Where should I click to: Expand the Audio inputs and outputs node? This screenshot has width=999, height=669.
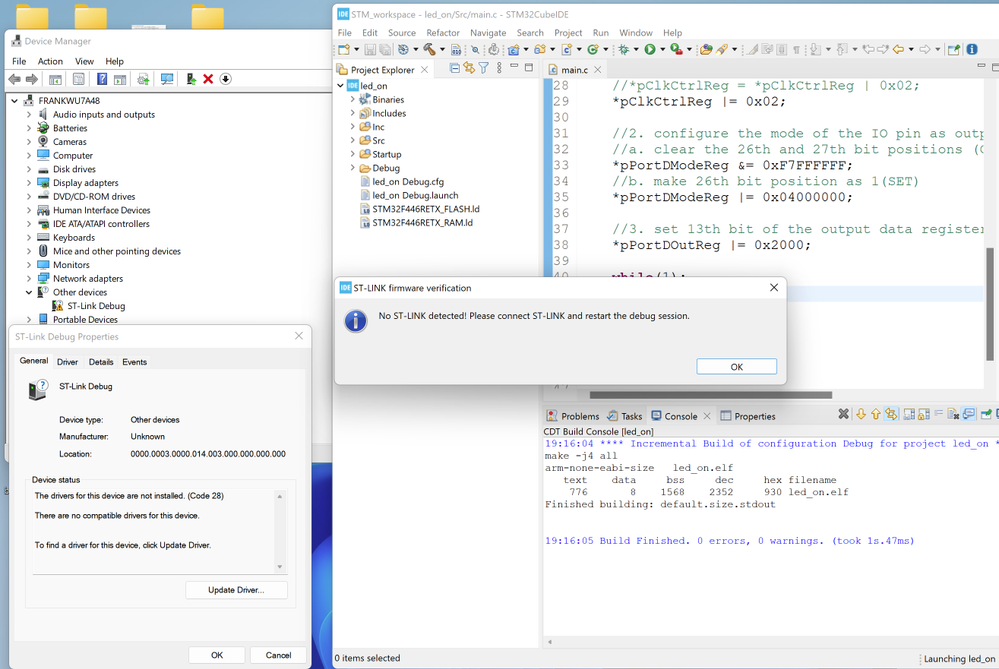tap(29, 115)
